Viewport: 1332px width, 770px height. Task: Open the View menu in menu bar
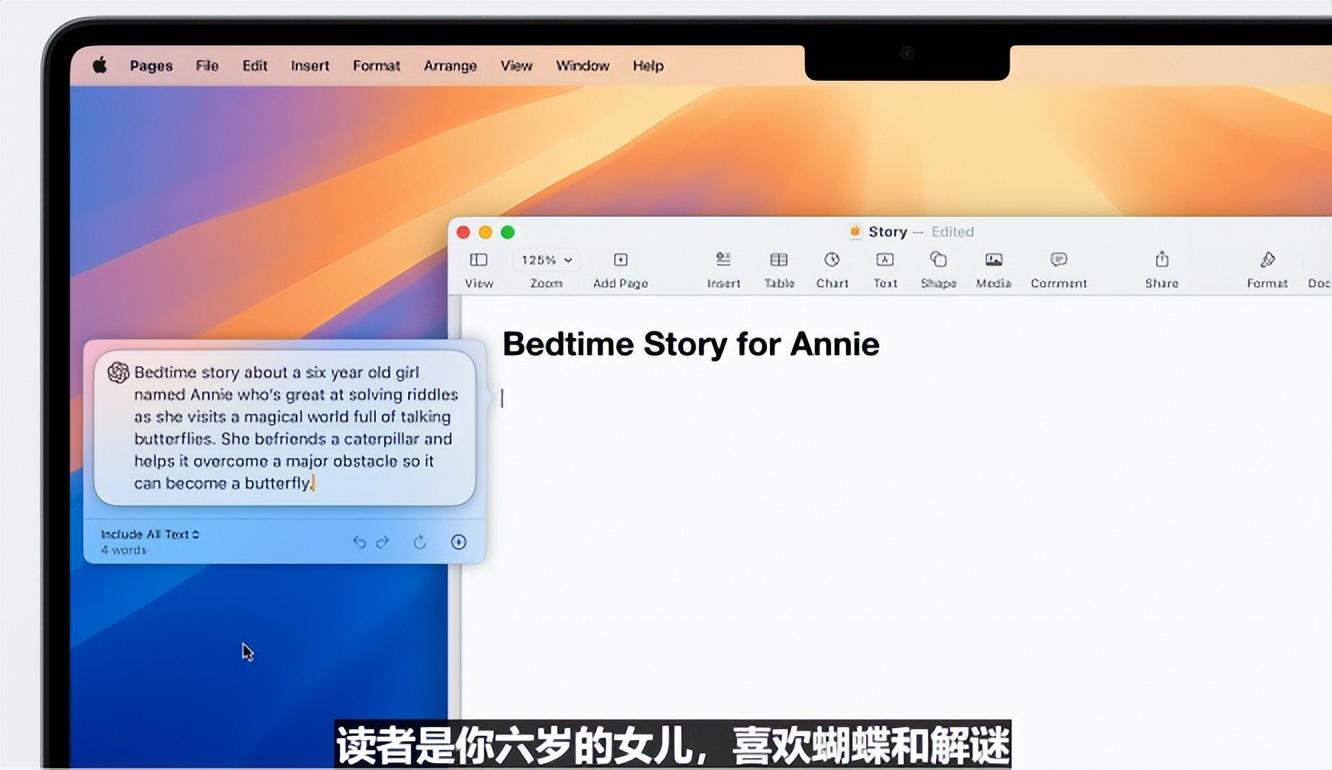516,66
